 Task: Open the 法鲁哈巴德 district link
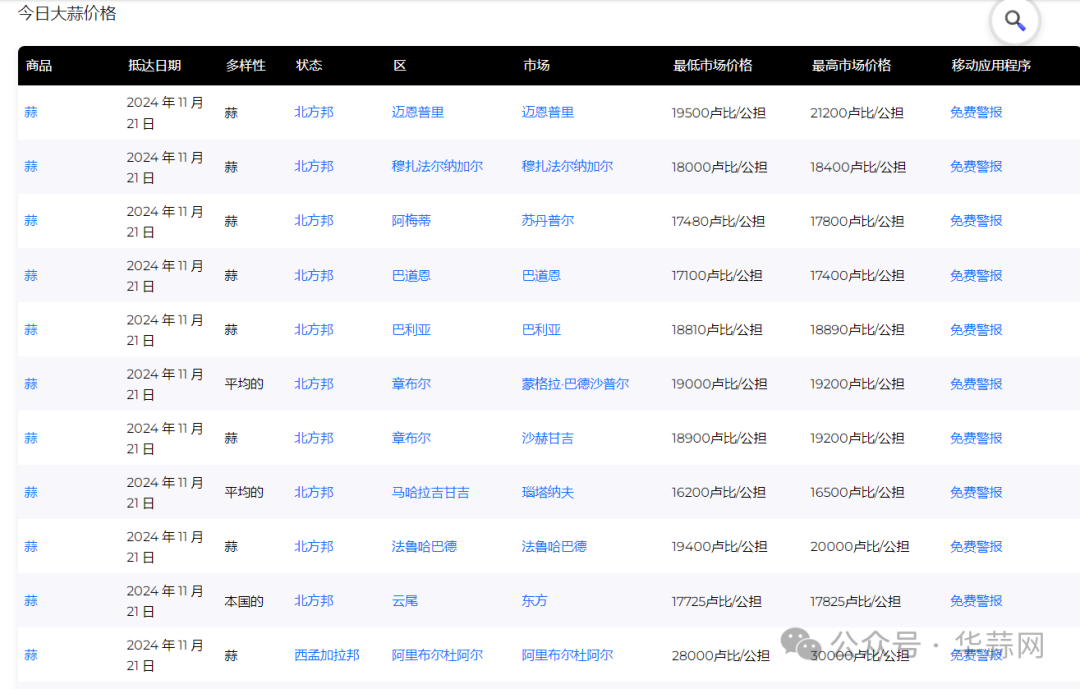(x=424, y=546)
